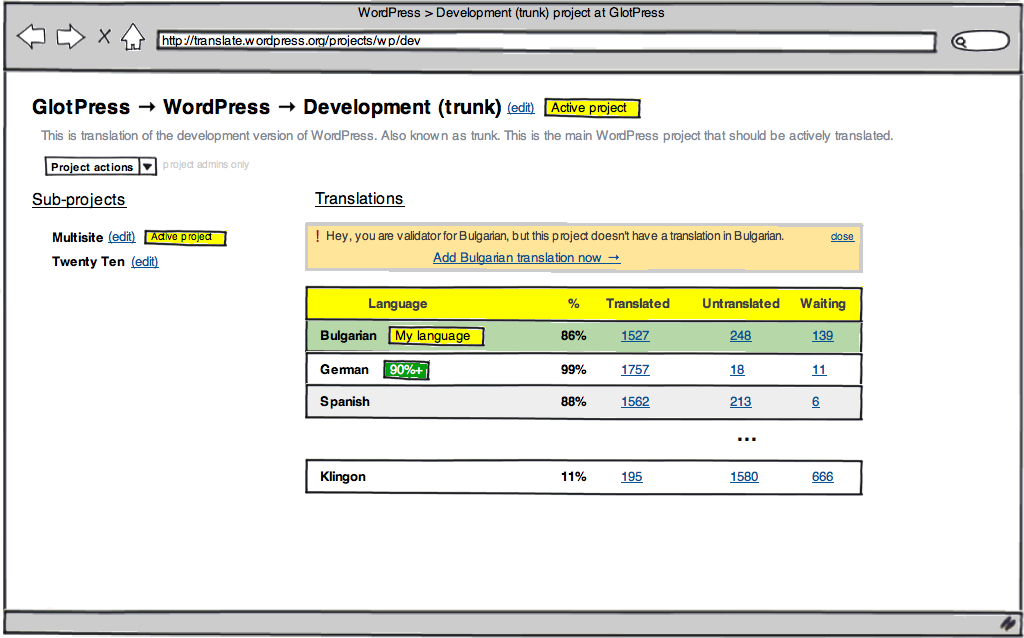The width and height of the screenshot is (1024, 638).
Task: Edit the Twenty Ten sub-project
Action: pos(145,262)
